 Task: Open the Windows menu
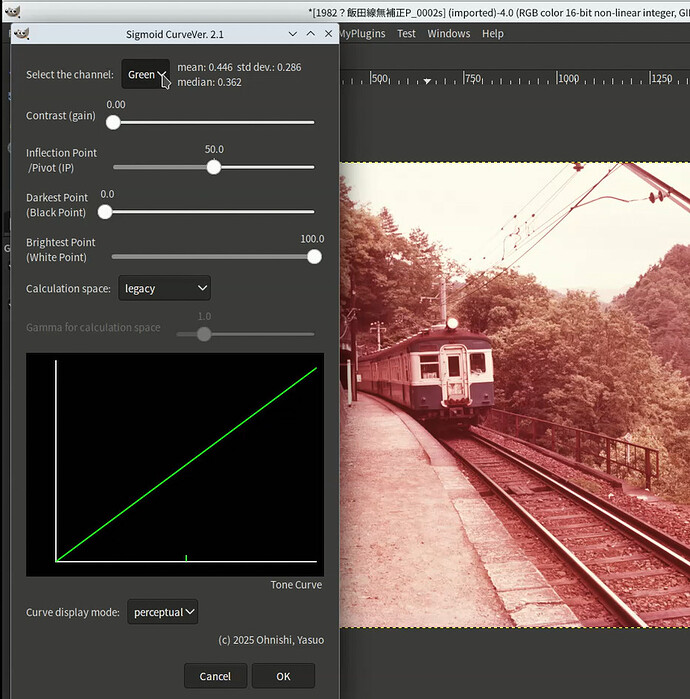pos(448,33)
